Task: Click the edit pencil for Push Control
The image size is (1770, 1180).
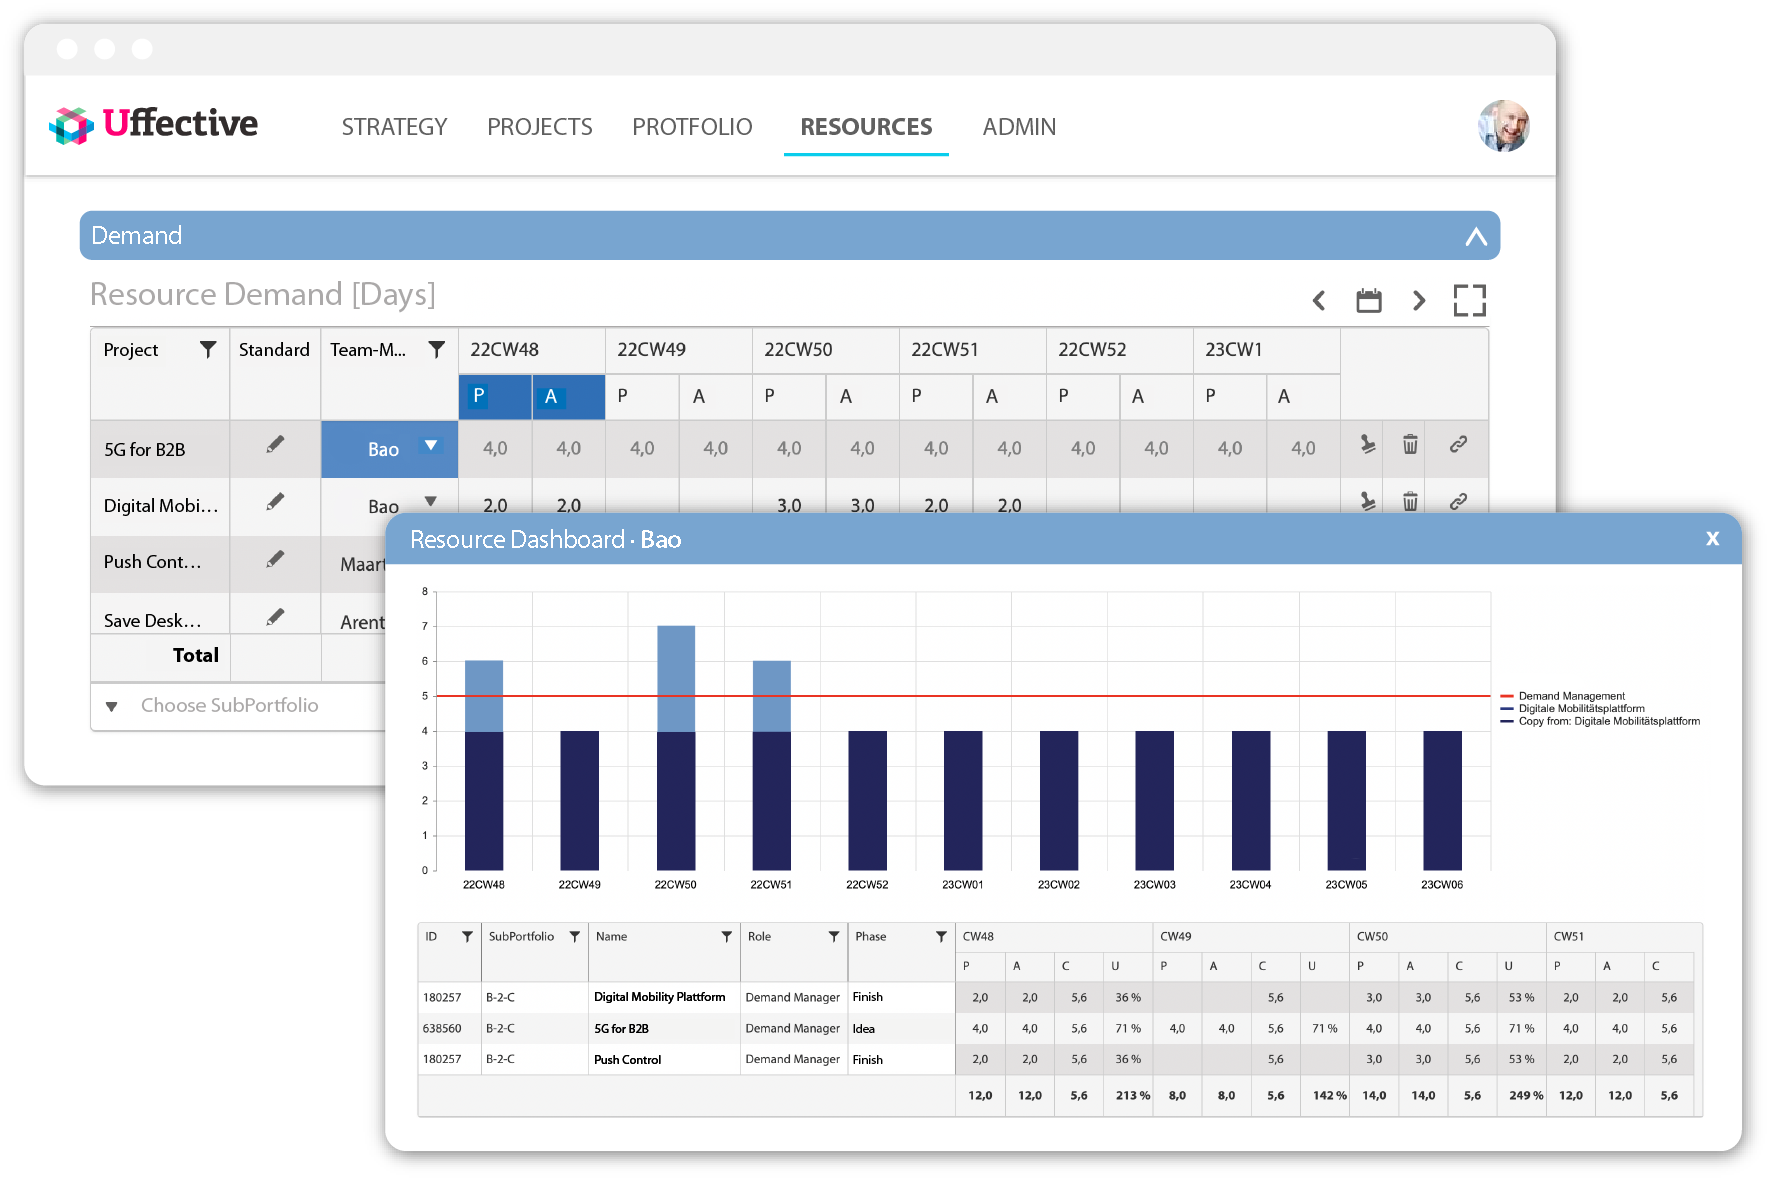Action: click(276, 562)
